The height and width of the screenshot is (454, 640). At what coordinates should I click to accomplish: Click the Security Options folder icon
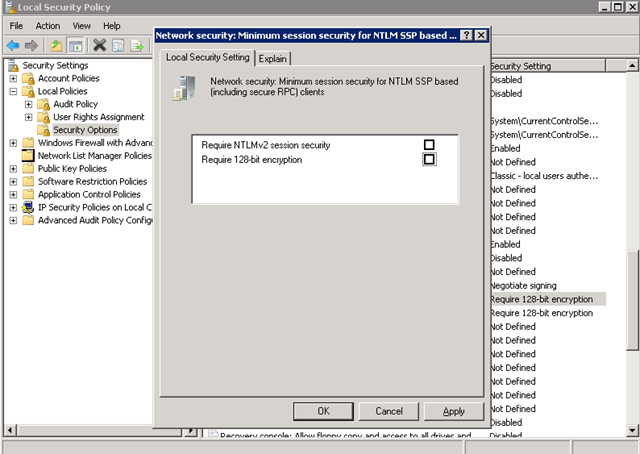coord(43,130)
